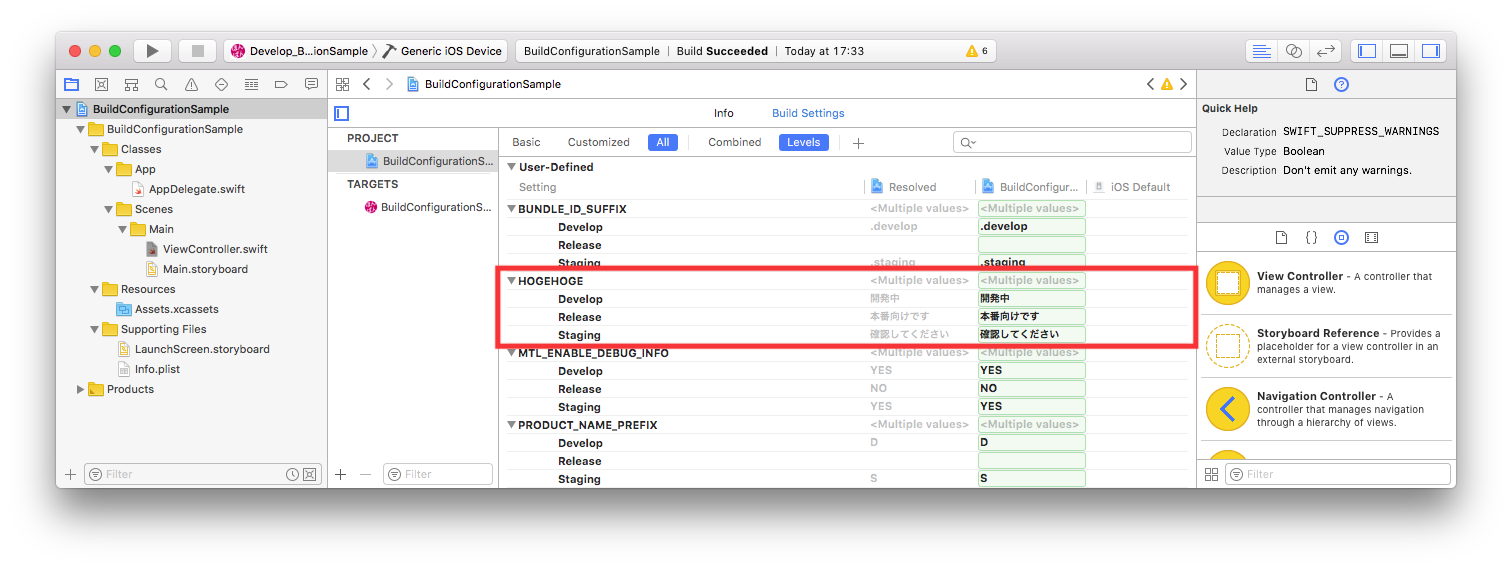
Task: Open the Issue navigator warning icon
Action: [191, 85]
